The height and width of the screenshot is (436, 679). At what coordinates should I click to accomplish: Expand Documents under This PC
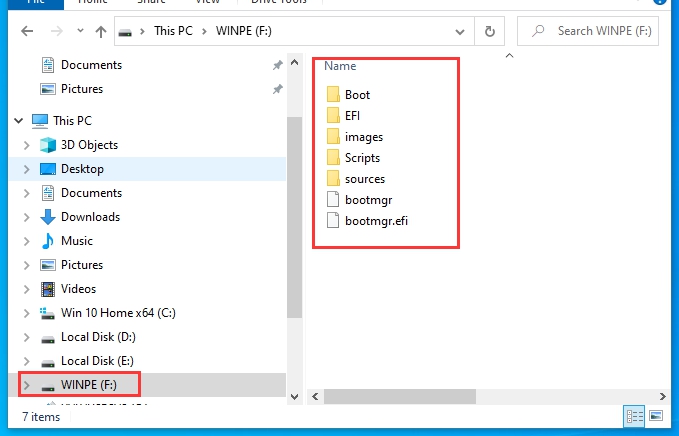26,193
